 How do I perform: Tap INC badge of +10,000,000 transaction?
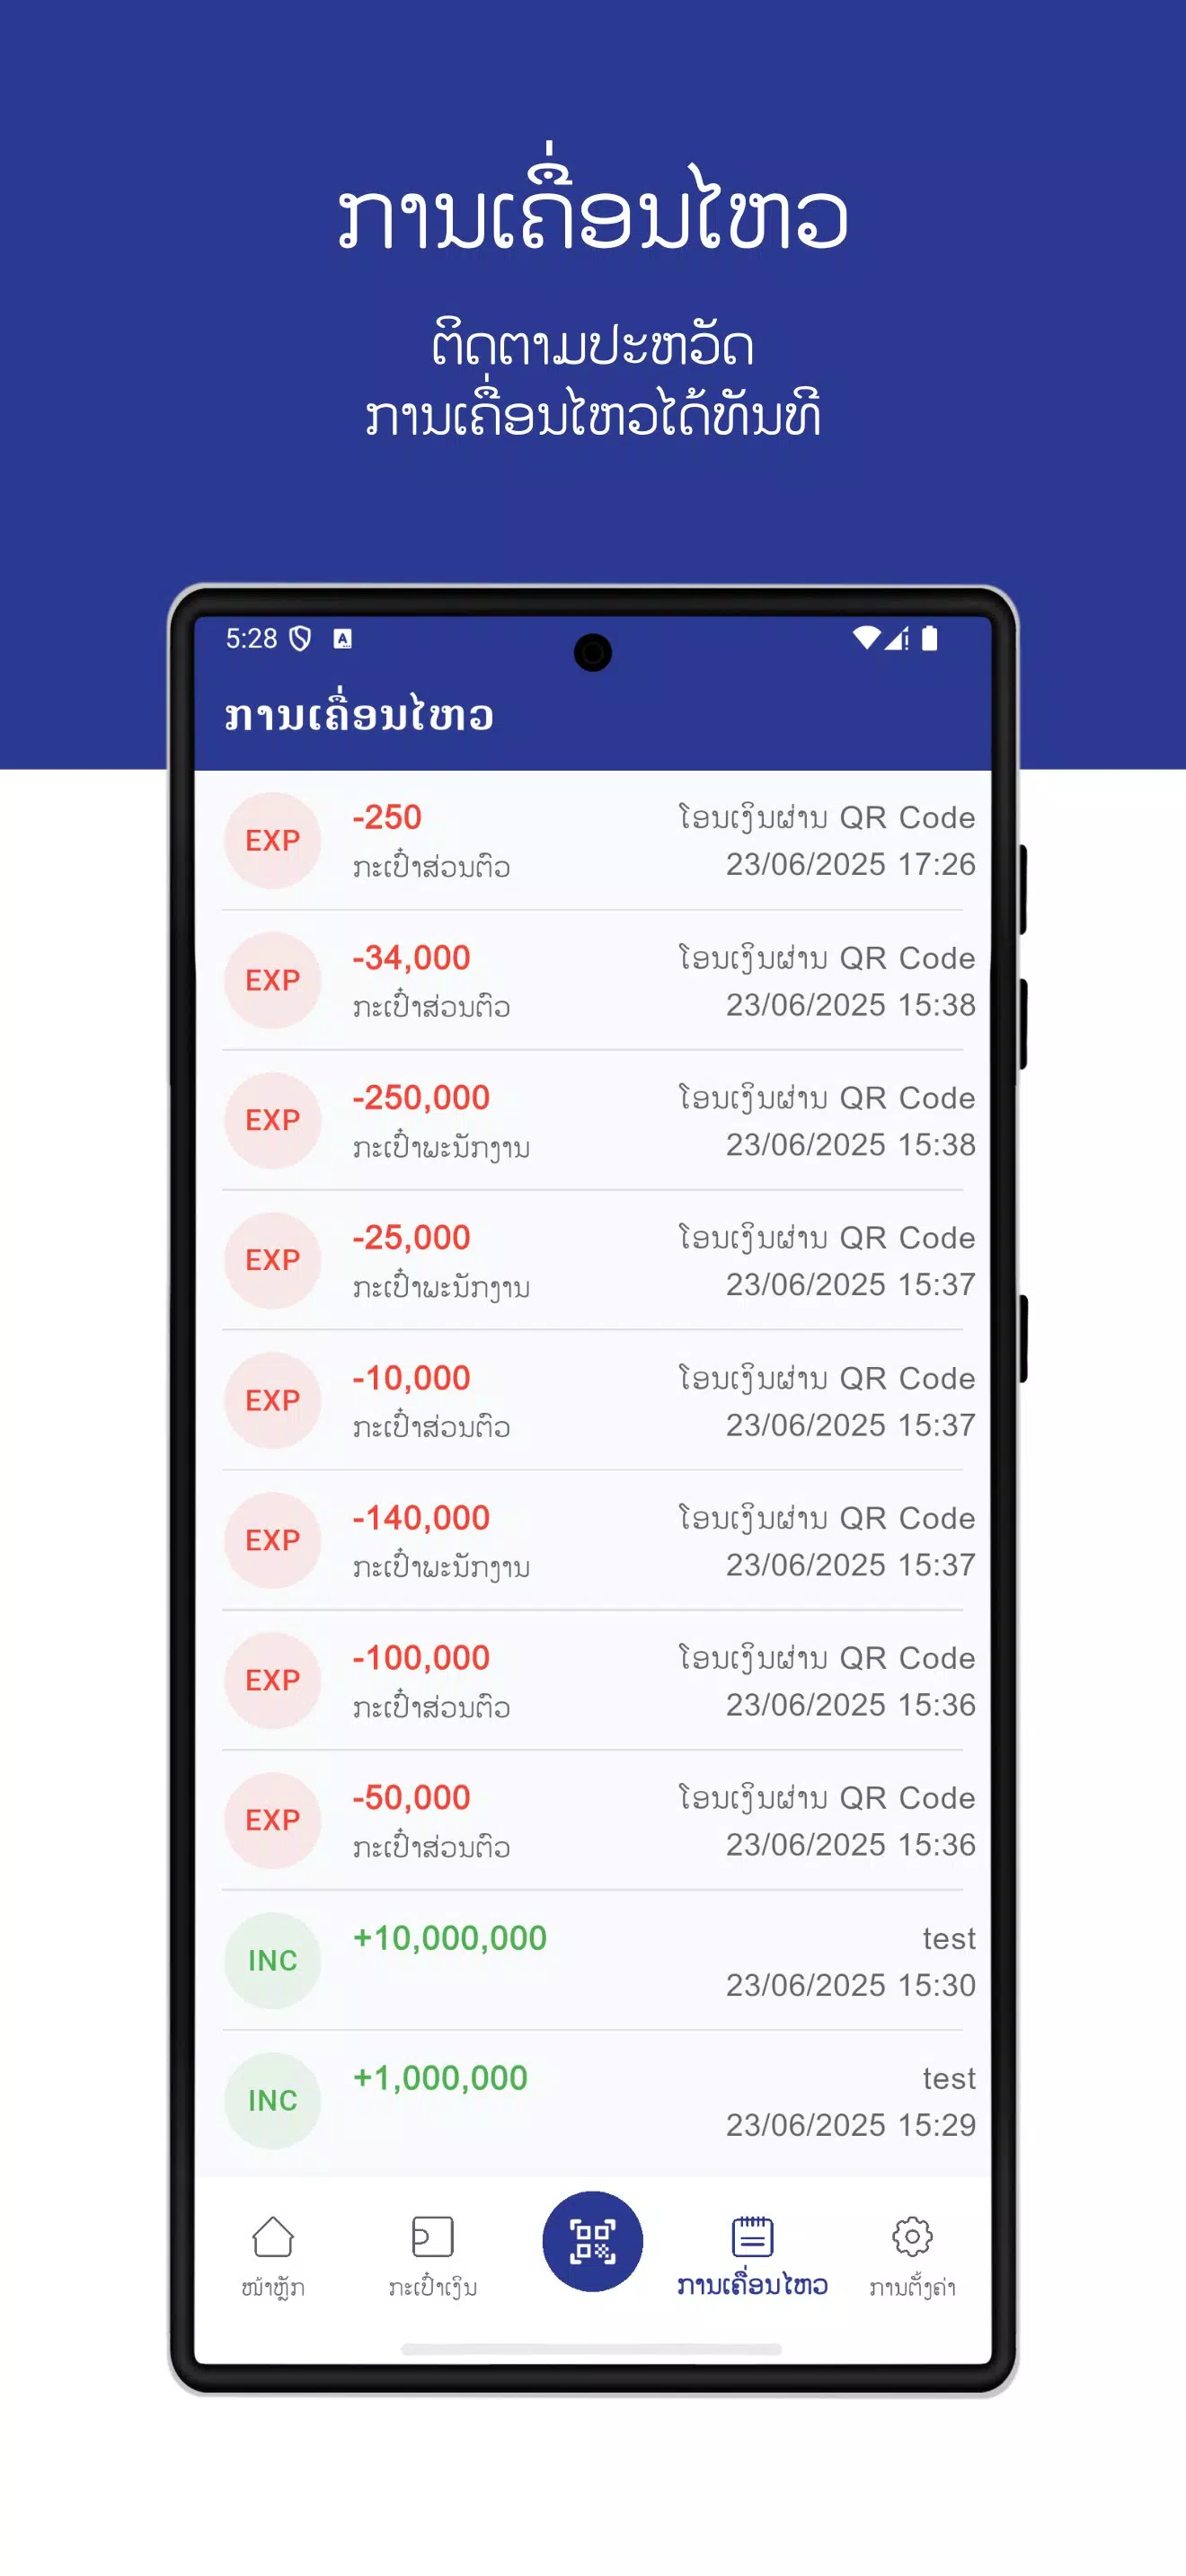pyautogui.click(x=273, y=1961)
